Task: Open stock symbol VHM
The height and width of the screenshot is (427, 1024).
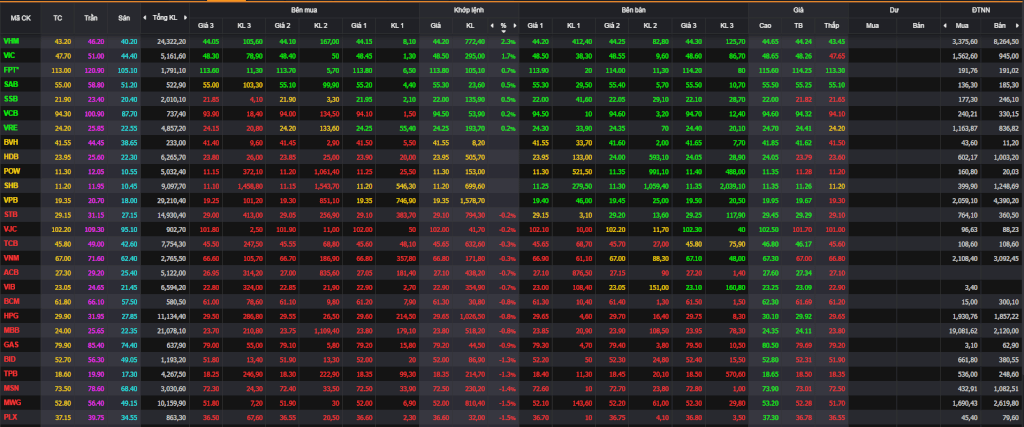Action: [10, 40]
